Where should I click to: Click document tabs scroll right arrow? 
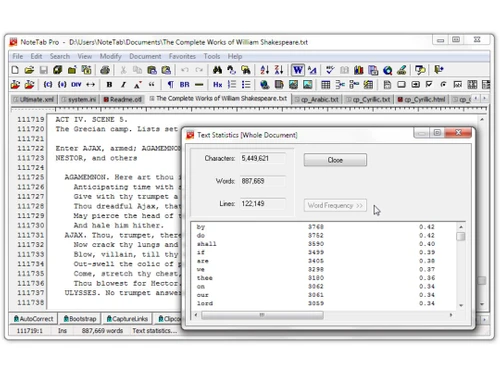pyautogui.click(x=484, y=98)
